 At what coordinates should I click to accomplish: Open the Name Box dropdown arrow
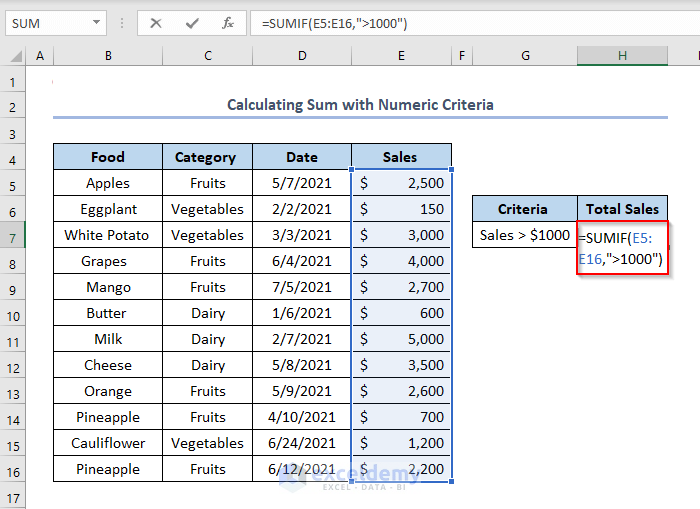click(96, 23)
